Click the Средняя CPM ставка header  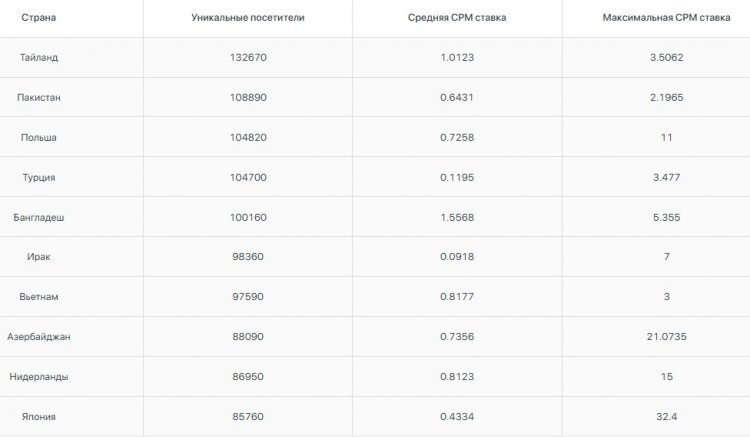[457, 18]
